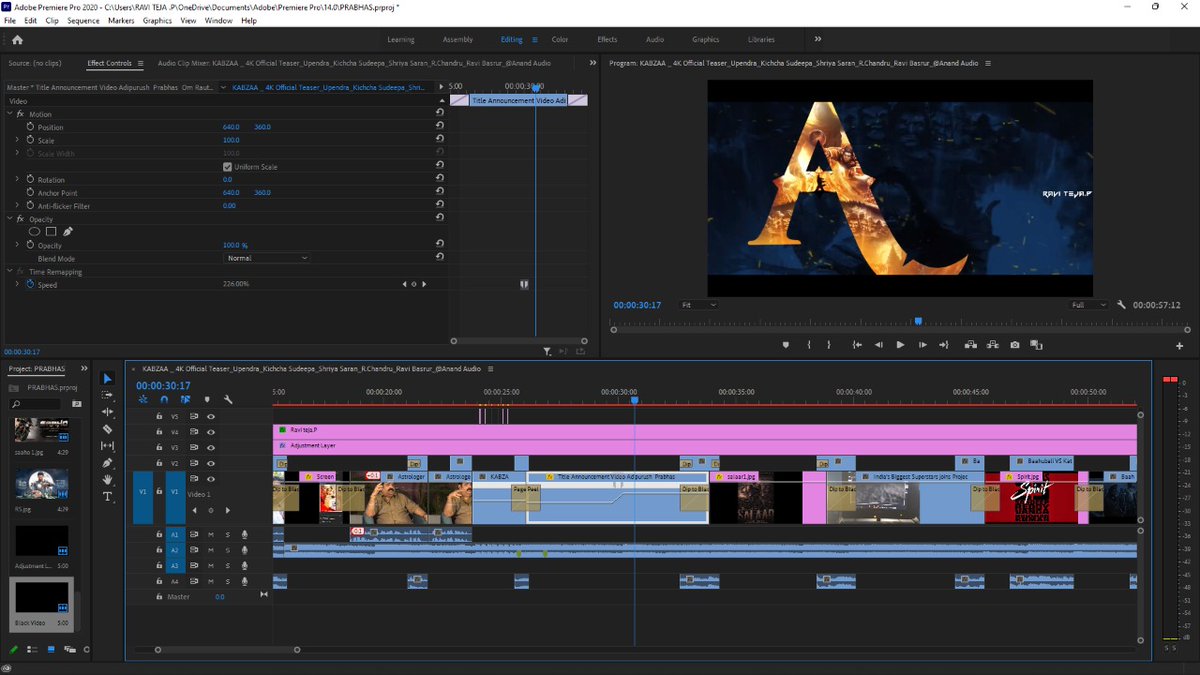Viewport: 1200px width, 675px height.
Task: Toggle Position animation stopwatch
Action: tap(30, 127)
